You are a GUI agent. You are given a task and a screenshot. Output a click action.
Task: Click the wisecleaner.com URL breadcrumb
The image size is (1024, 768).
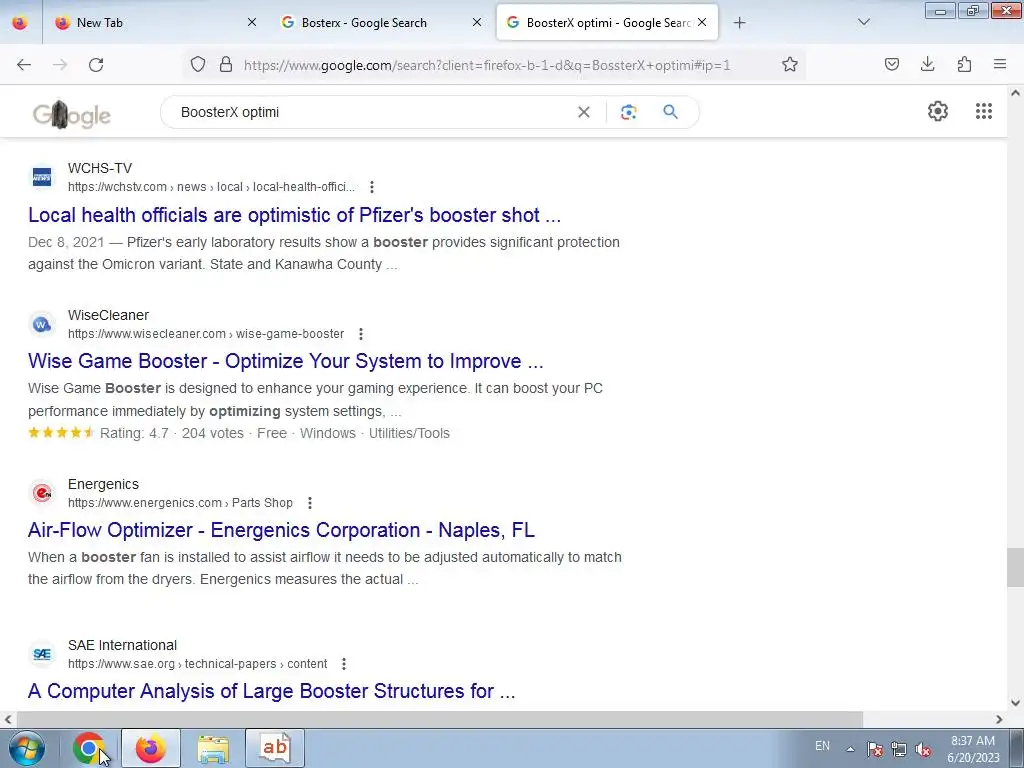pos(206,334)
